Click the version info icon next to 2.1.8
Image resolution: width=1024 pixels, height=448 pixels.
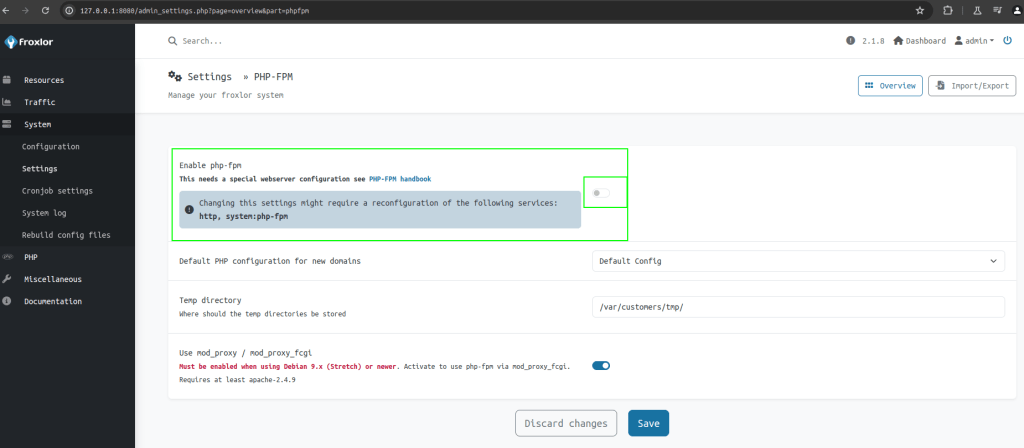[850, 41]
